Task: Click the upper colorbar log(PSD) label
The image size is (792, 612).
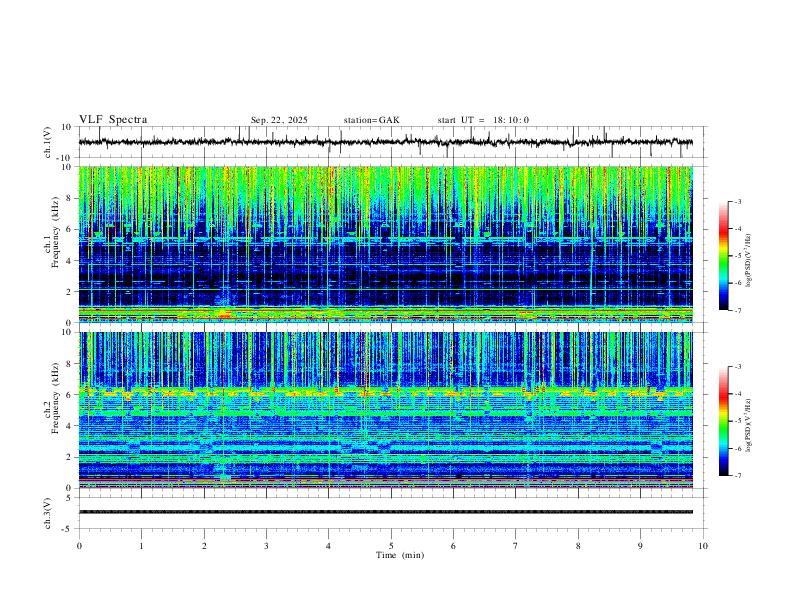Action: pos(748,261)
